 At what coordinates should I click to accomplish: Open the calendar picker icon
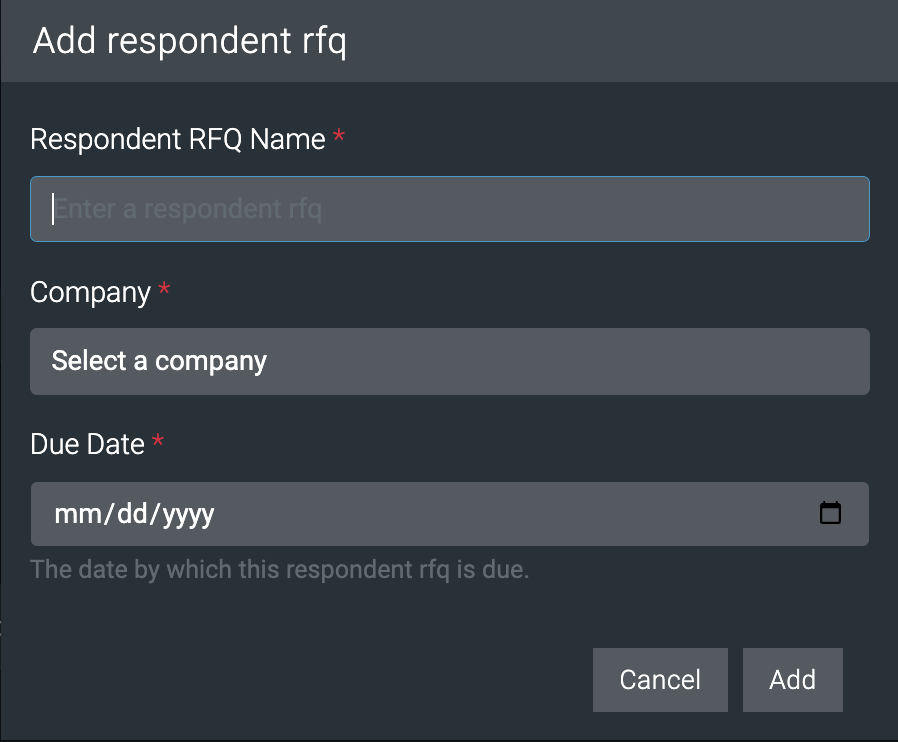click(x=830, y=514)
